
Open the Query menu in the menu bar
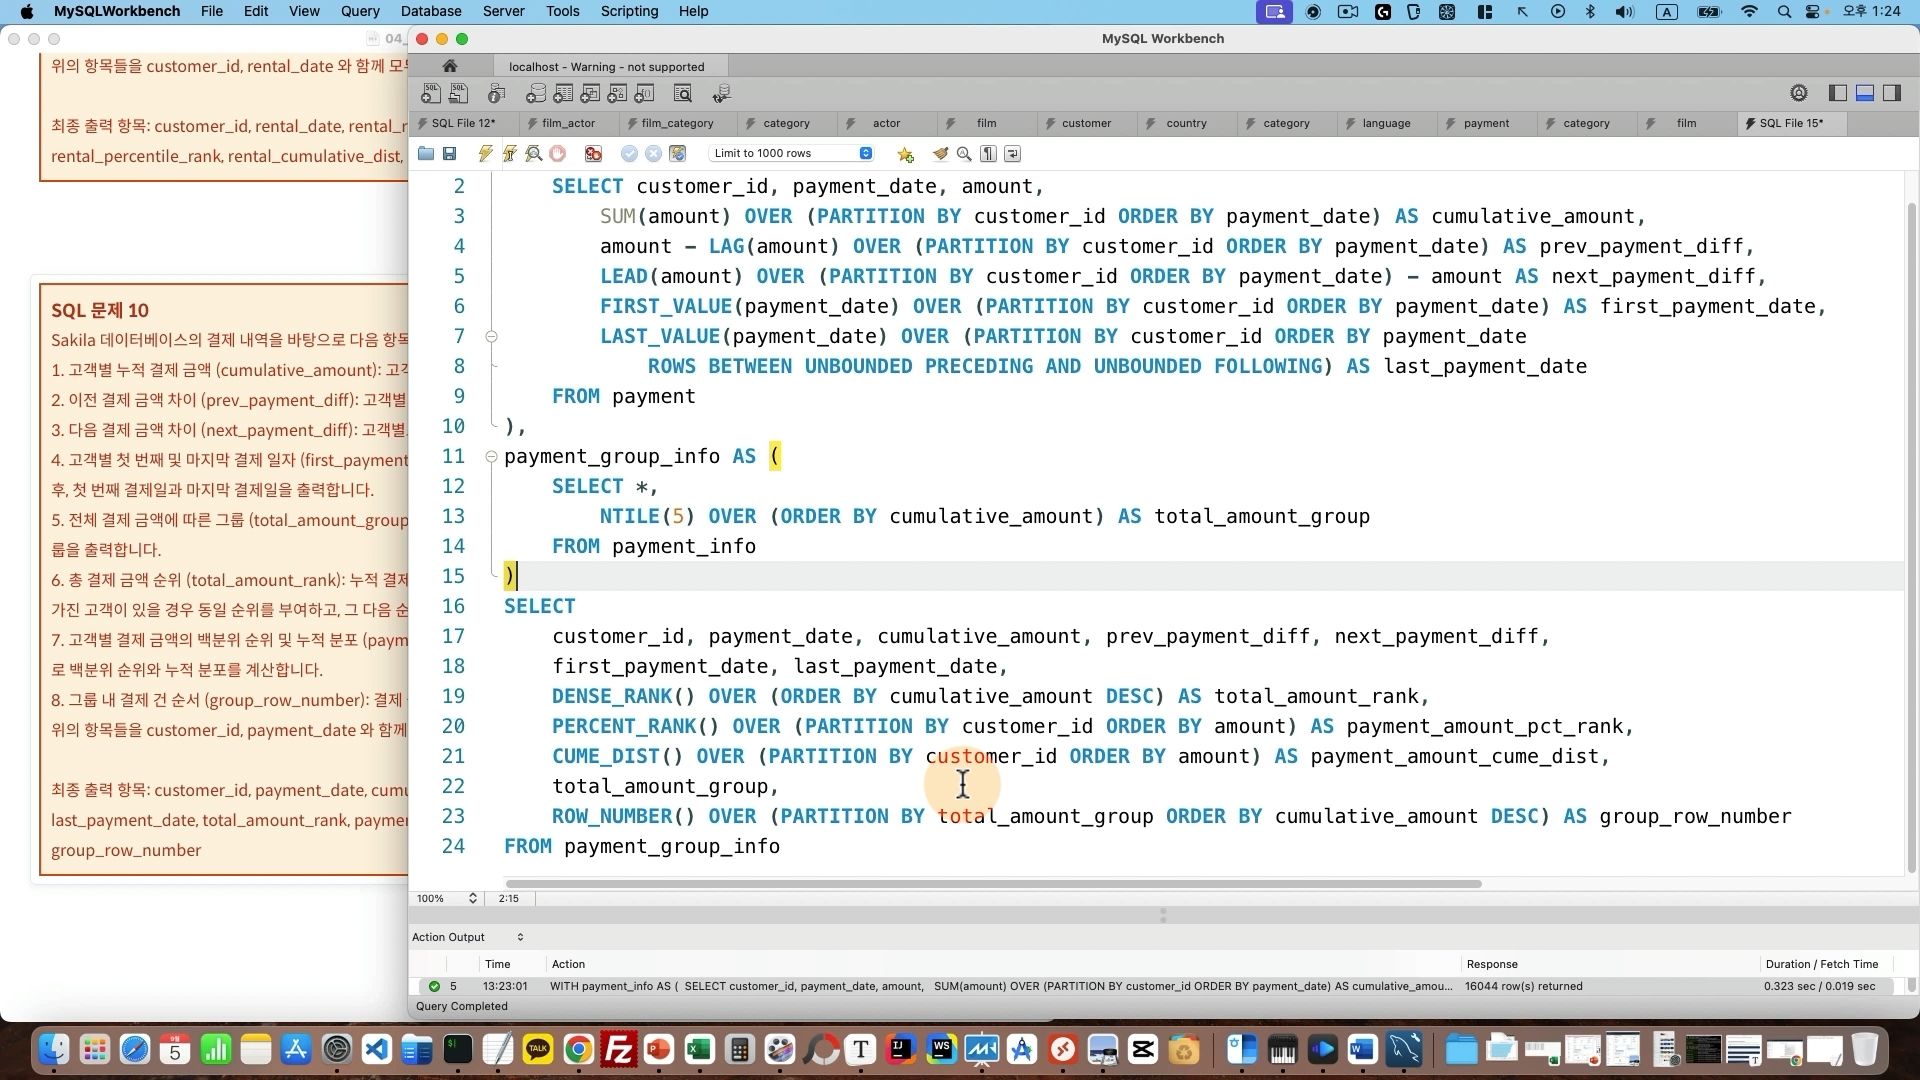coord(359,11)
